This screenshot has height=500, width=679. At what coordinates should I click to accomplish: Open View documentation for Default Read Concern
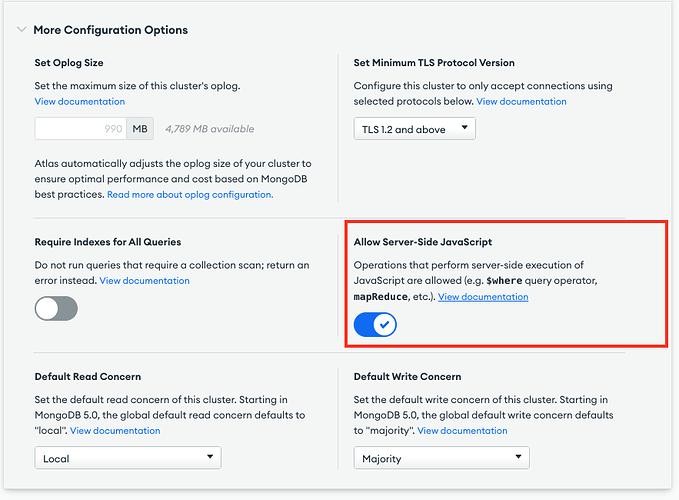[x=115, y=430]
